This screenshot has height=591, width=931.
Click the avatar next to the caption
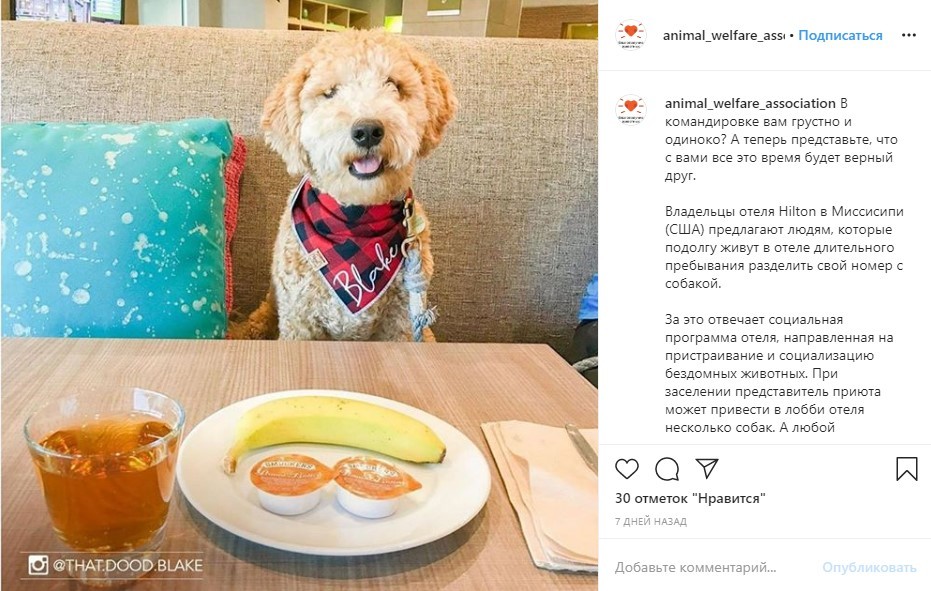pos(630,109)
